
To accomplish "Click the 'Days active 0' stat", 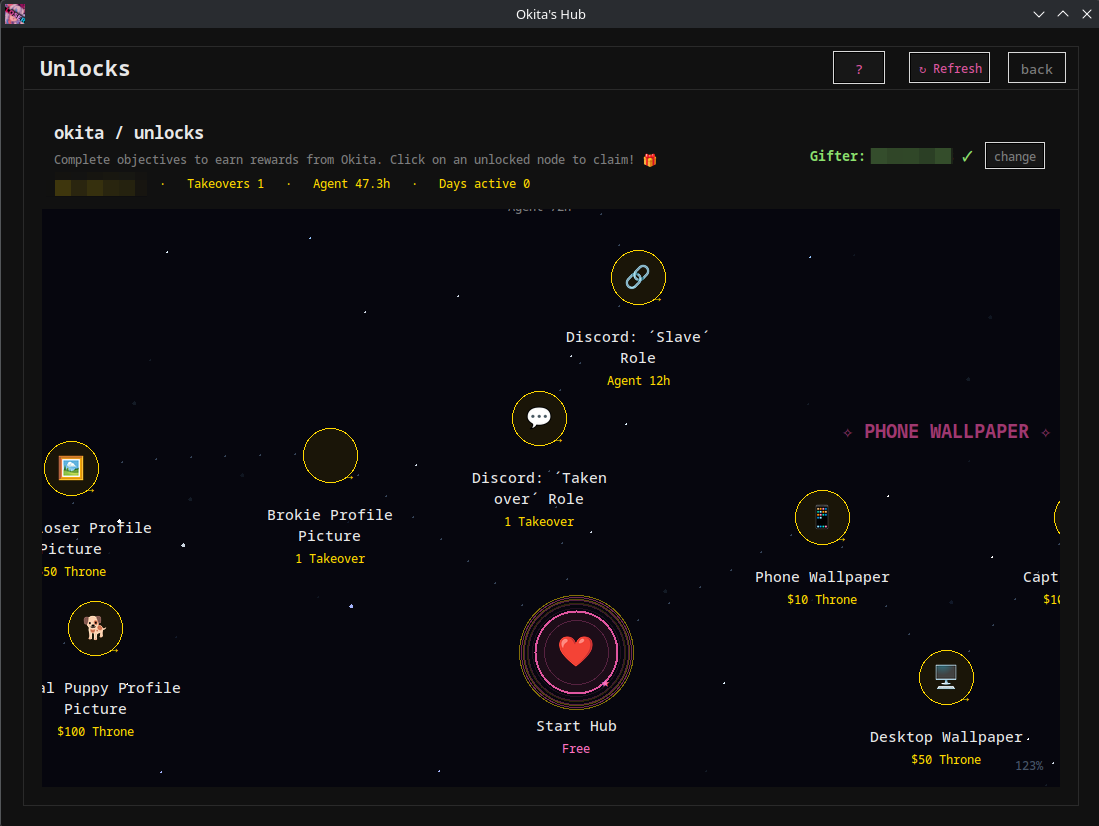I will (484, 184).
